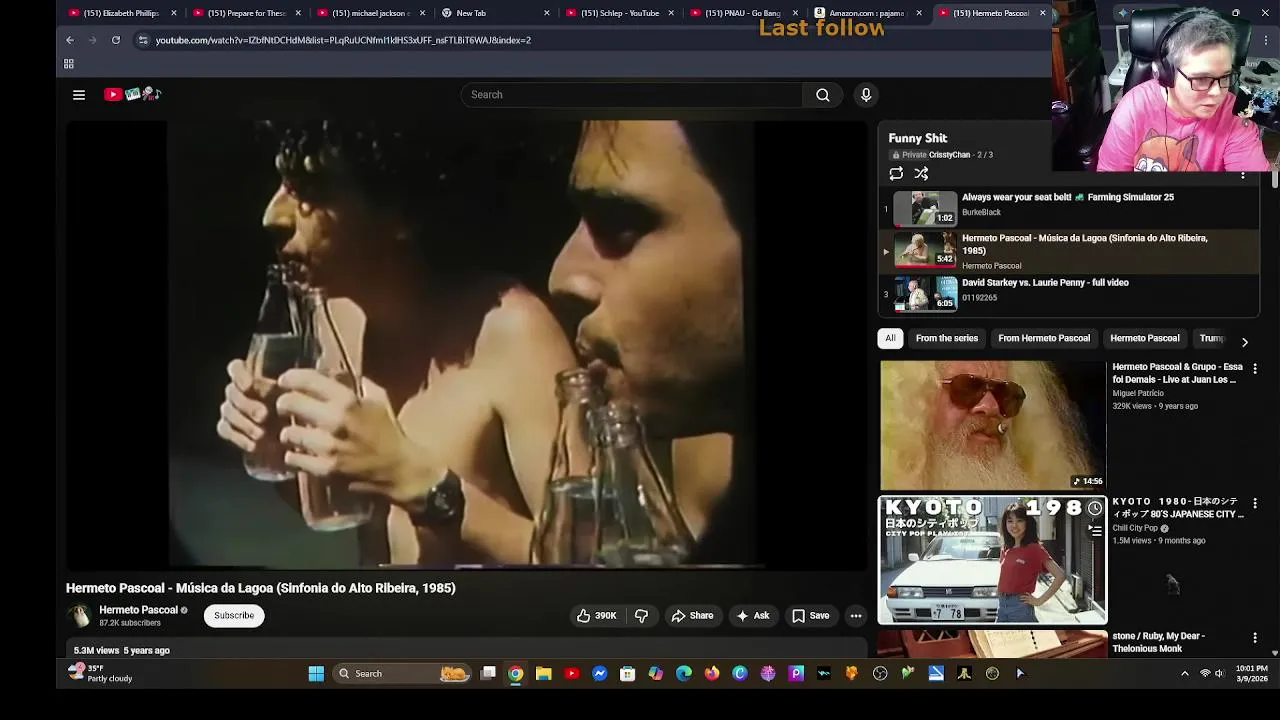Open volume control in system tray
This screenshot has width=1280, height=720.
[x=1219, y=674]
